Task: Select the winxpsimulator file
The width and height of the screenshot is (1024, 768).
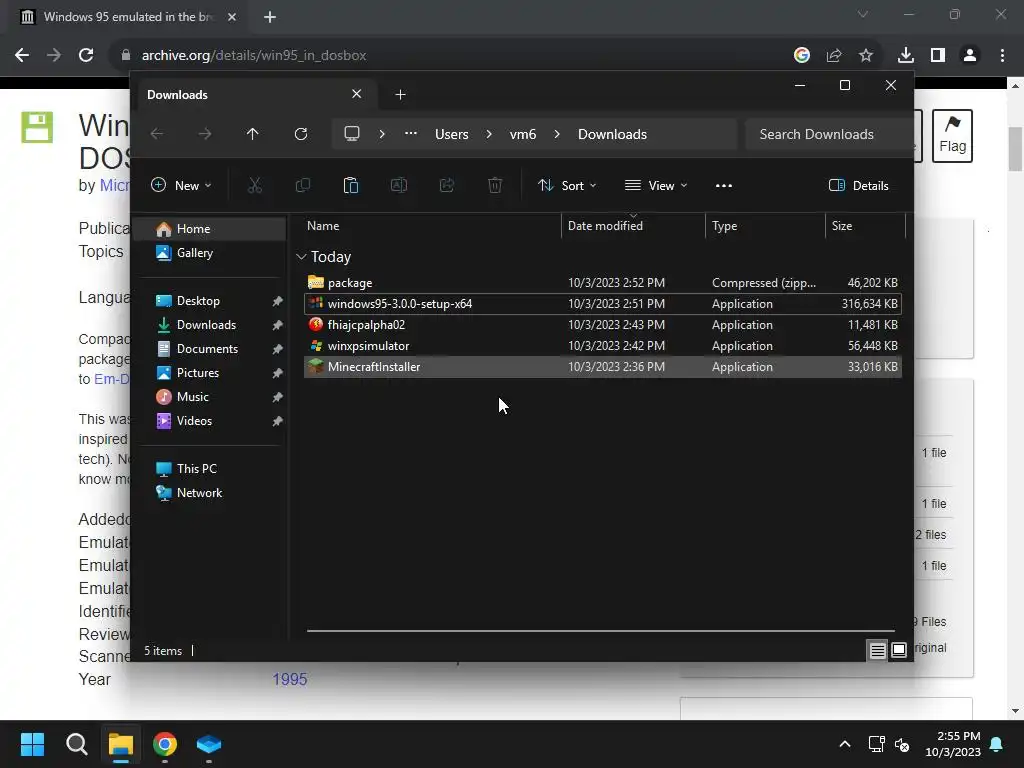Action: (x=602, y=345)
